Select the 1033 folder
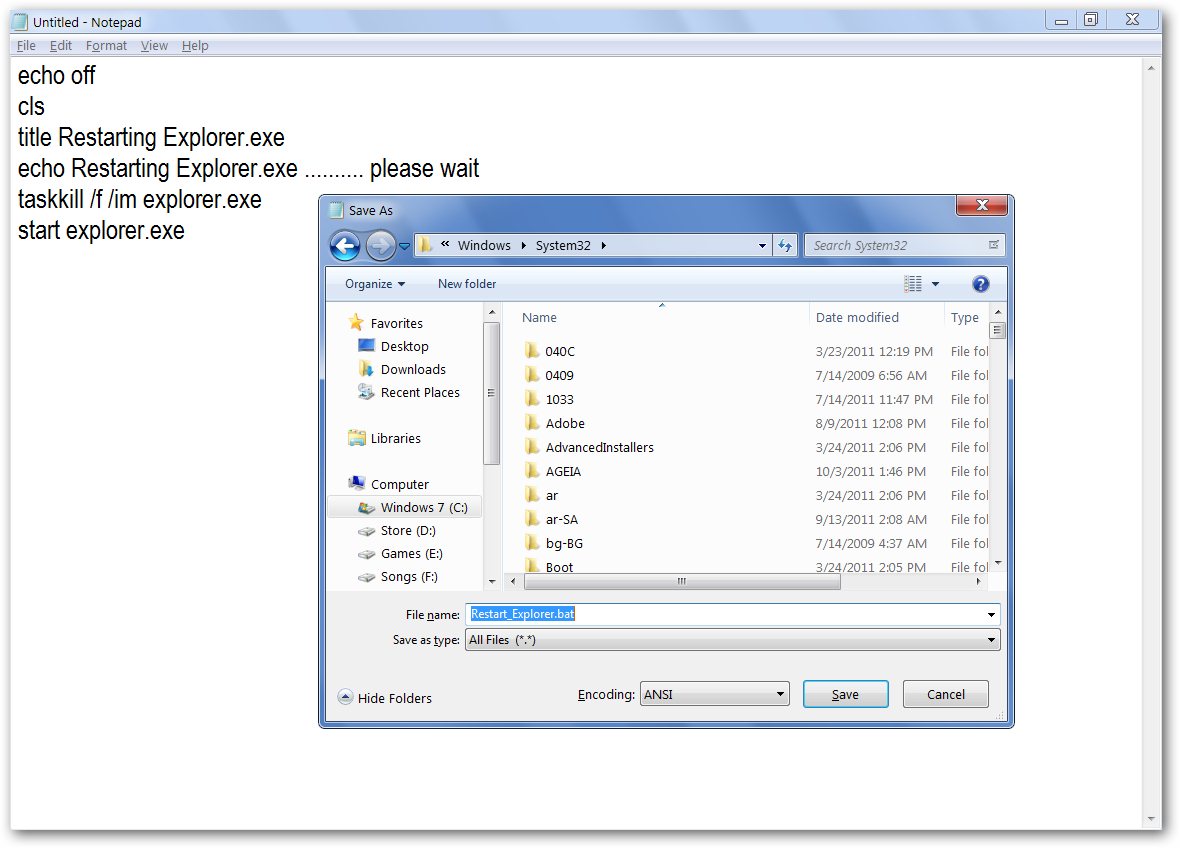The height and width of the screenshot is (848, 1180). 549,399
